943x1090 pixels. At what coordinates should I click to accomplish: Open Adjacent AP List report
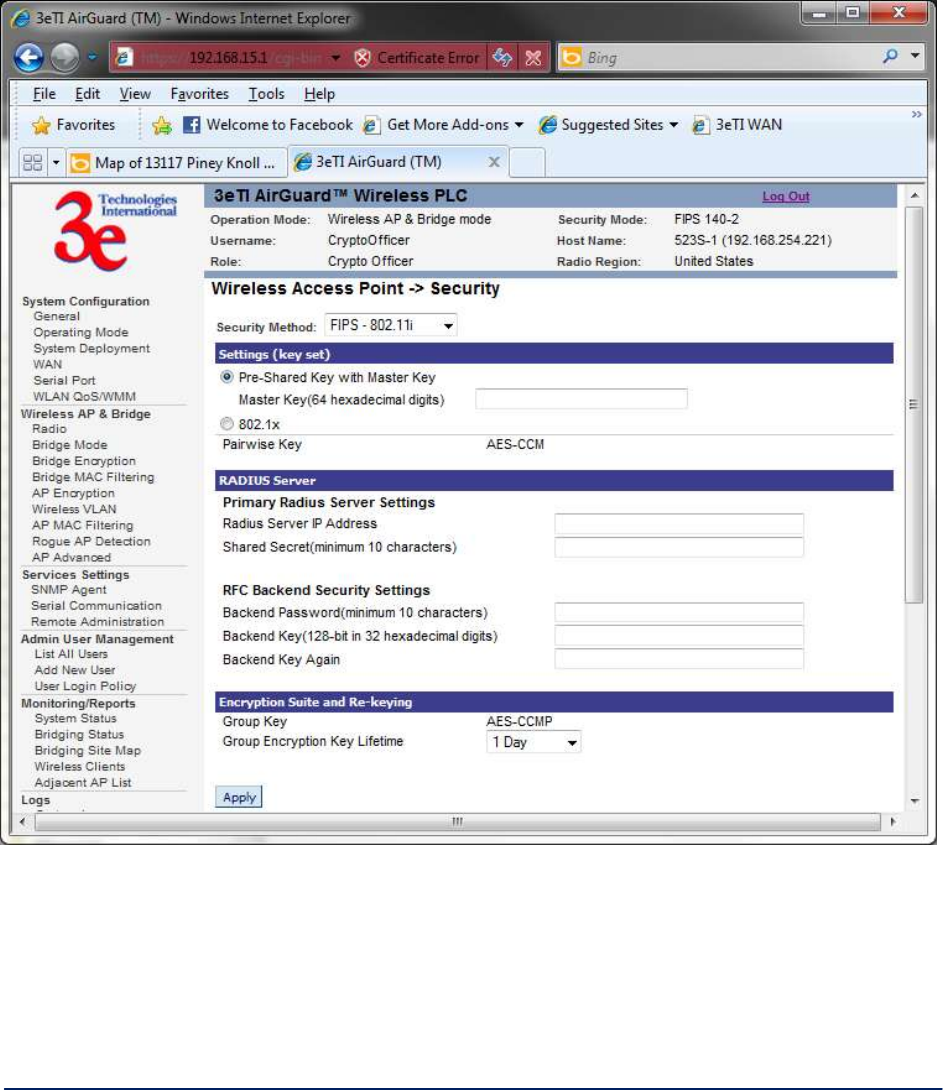click(83, 782)
